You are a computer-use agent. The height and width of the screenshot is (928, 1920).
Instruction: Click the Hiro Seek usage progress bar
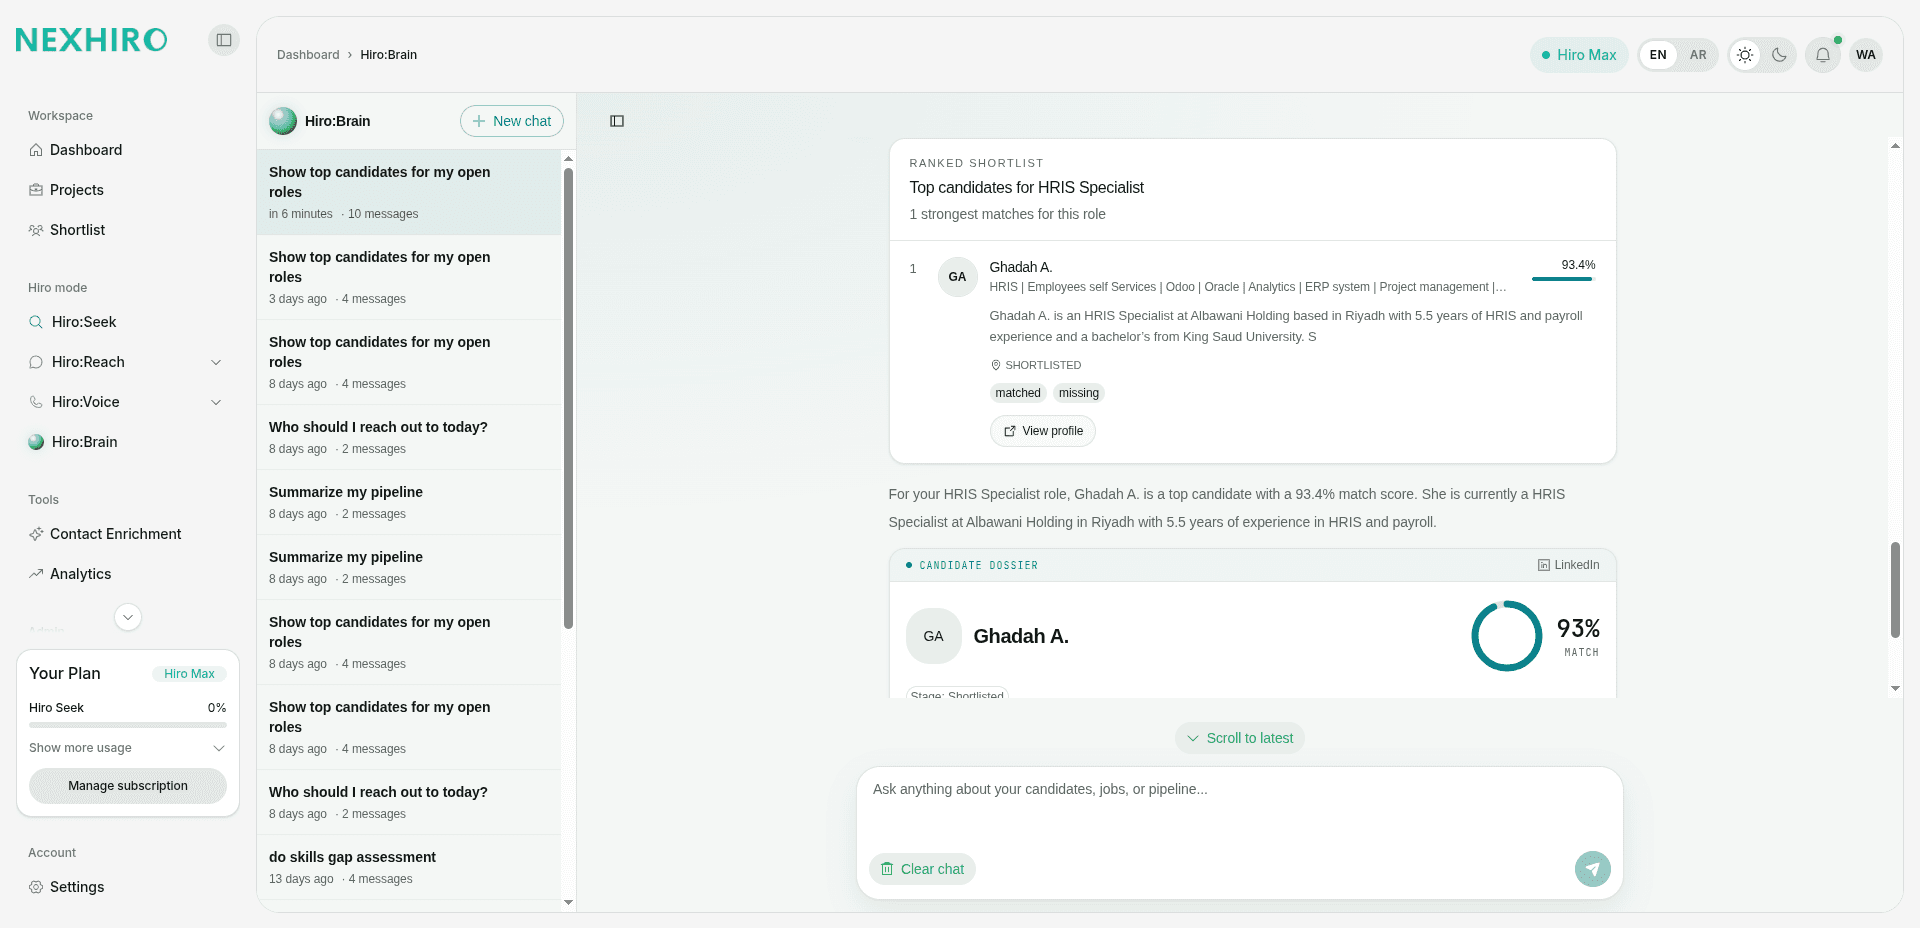pyautogui.click(x=128, y=725)
